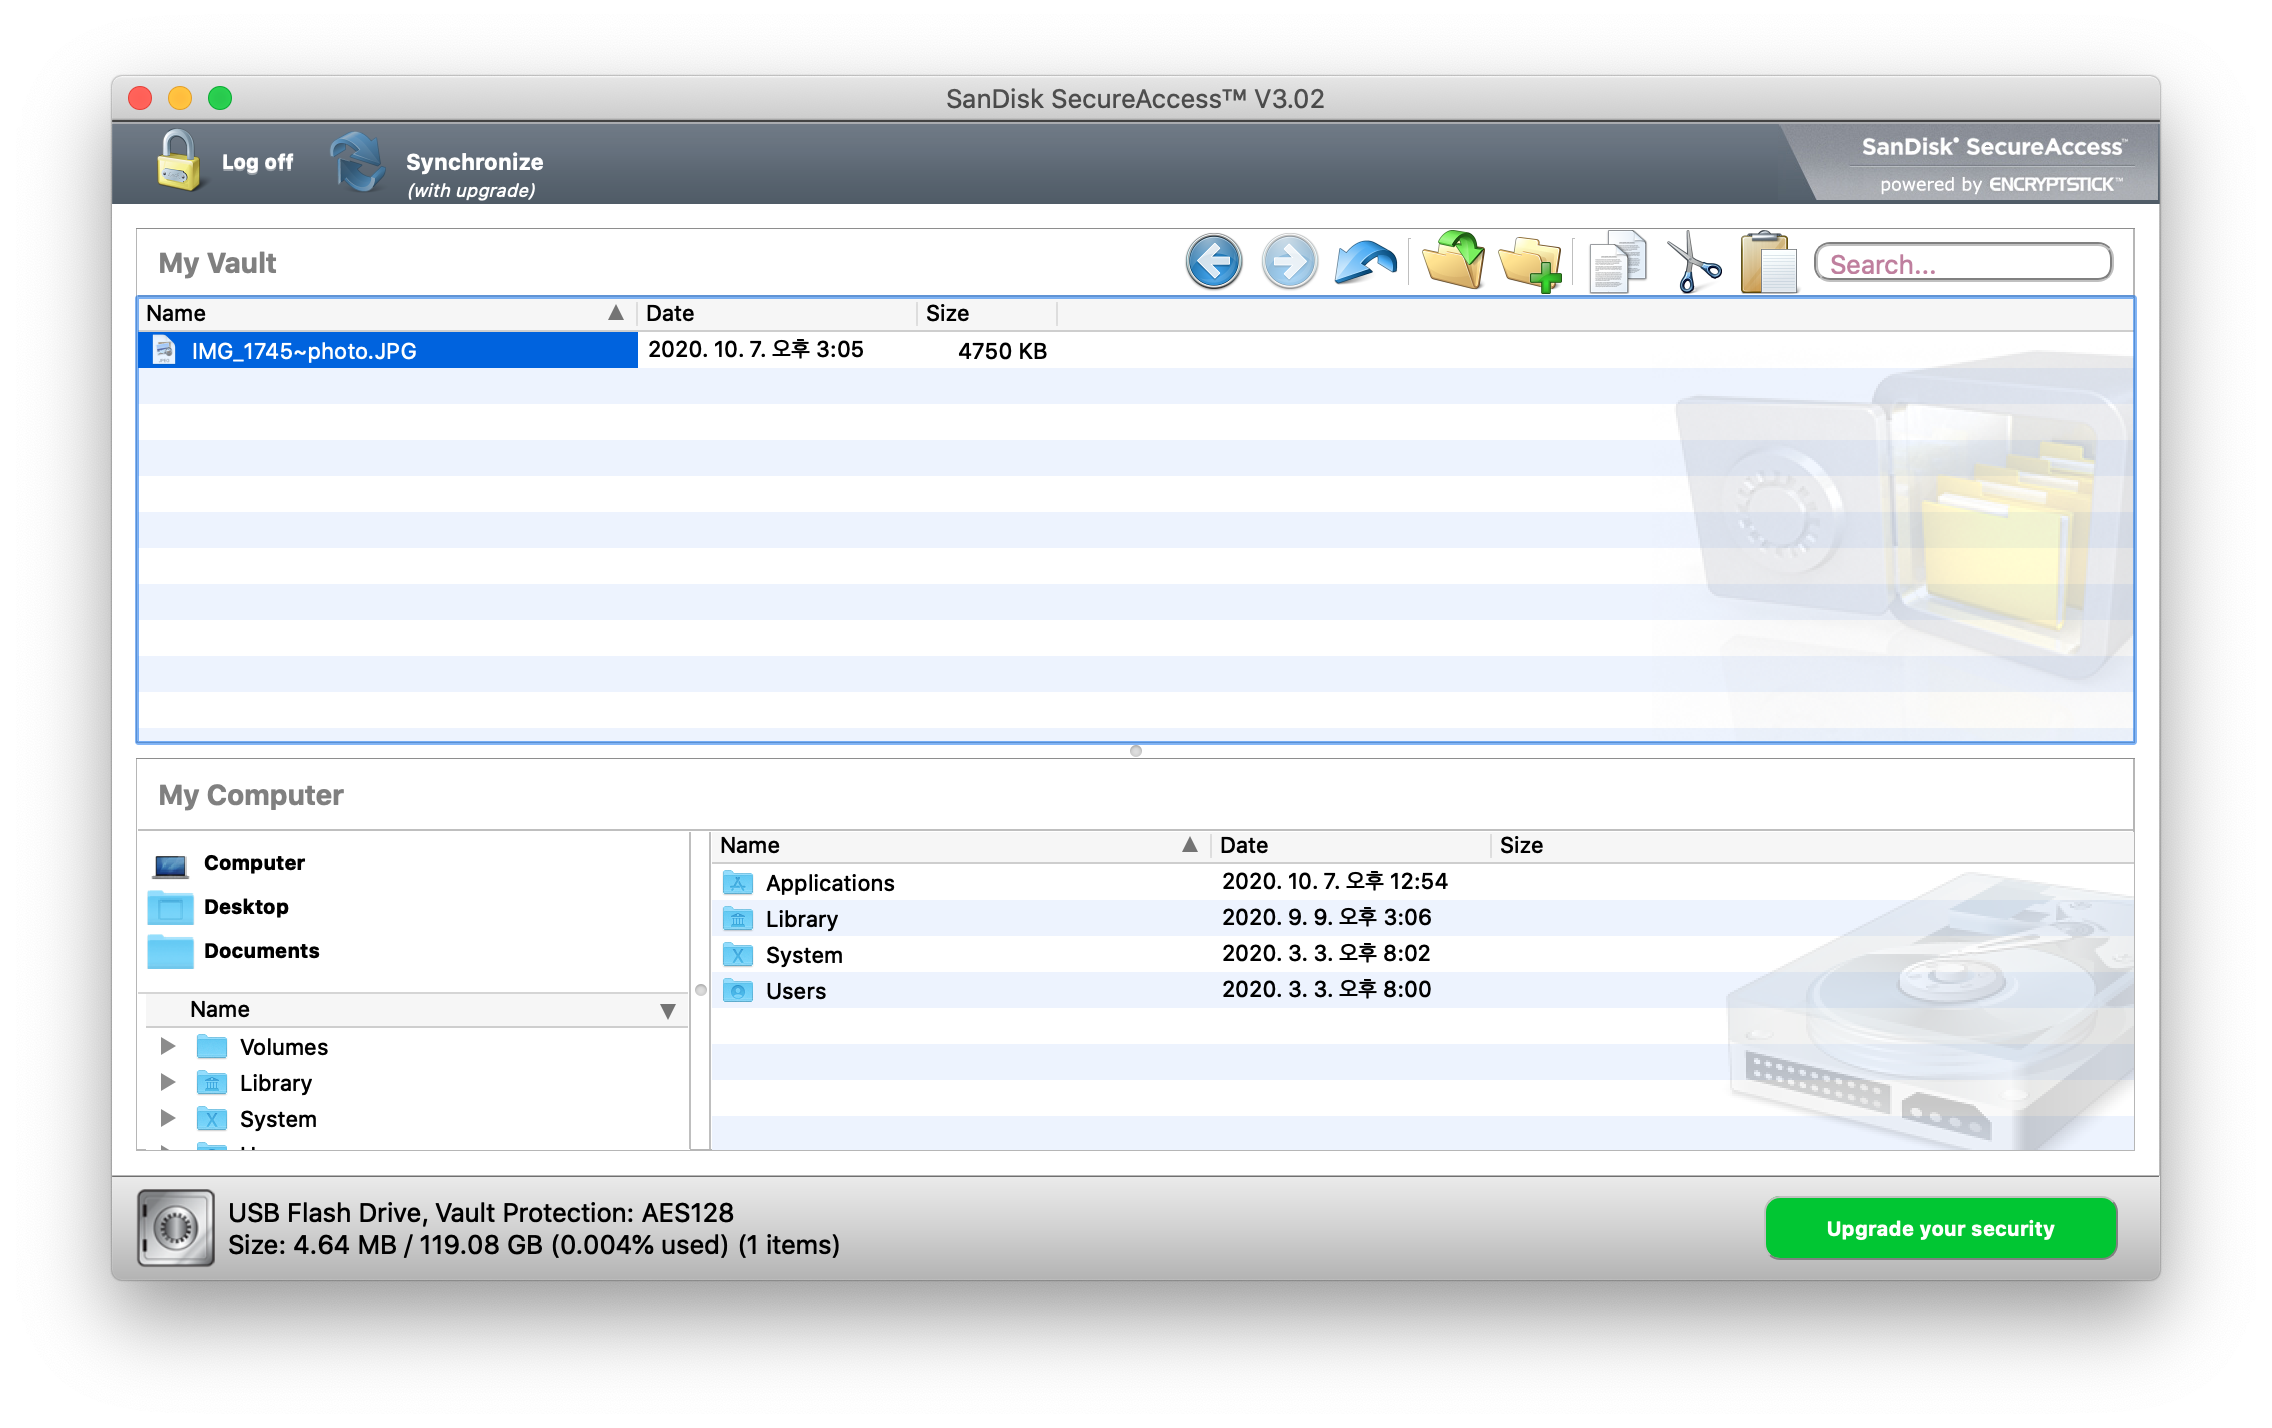Screen dimensions: 2272x1428
Task: Select the Library row in file list
Action: tap(1422, 918)
